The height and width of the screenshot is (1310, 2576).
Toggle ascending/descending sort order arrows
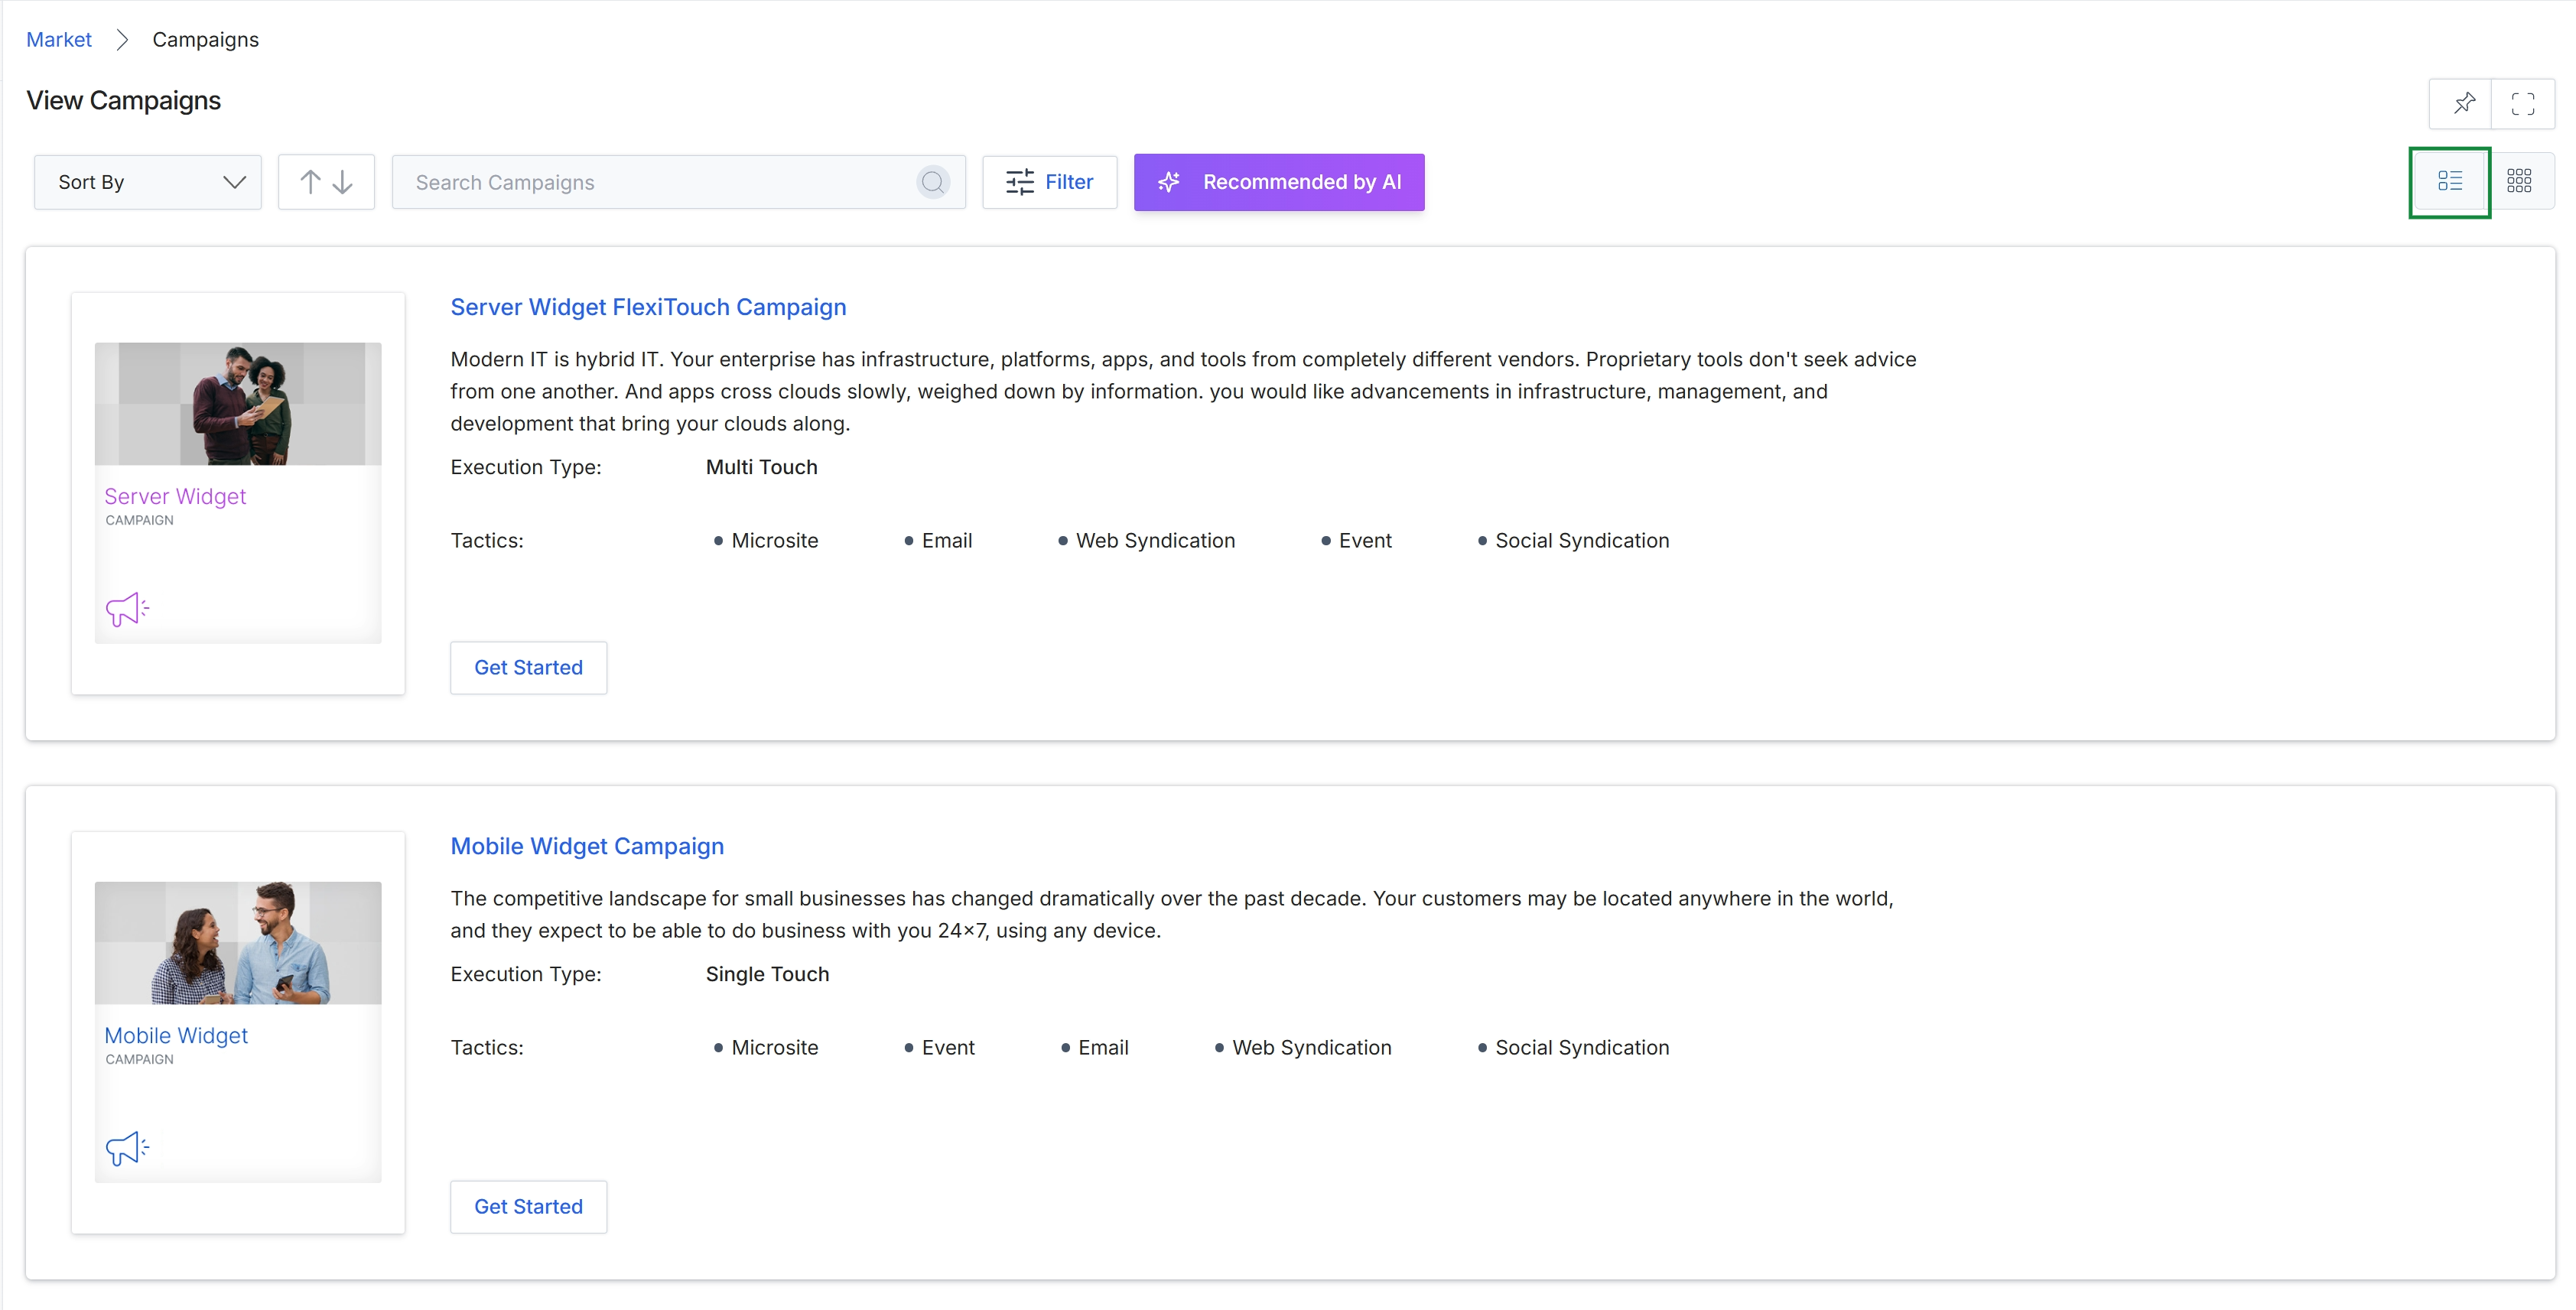326,182
